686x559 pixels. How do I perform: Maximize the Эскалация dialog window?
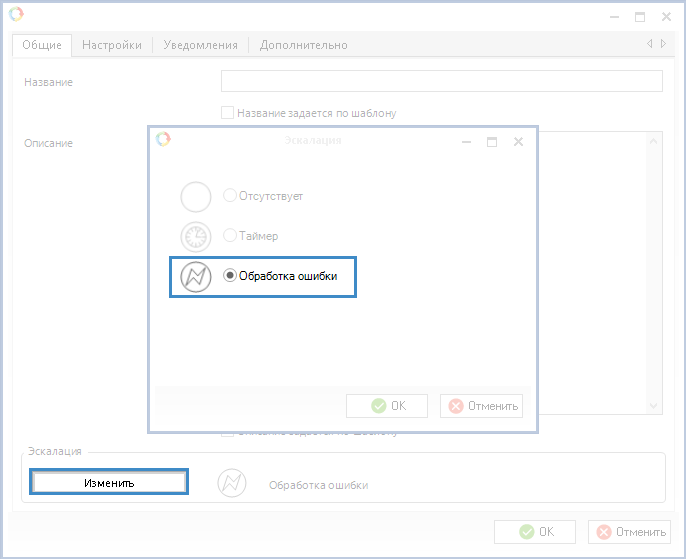tap(492, 142)
